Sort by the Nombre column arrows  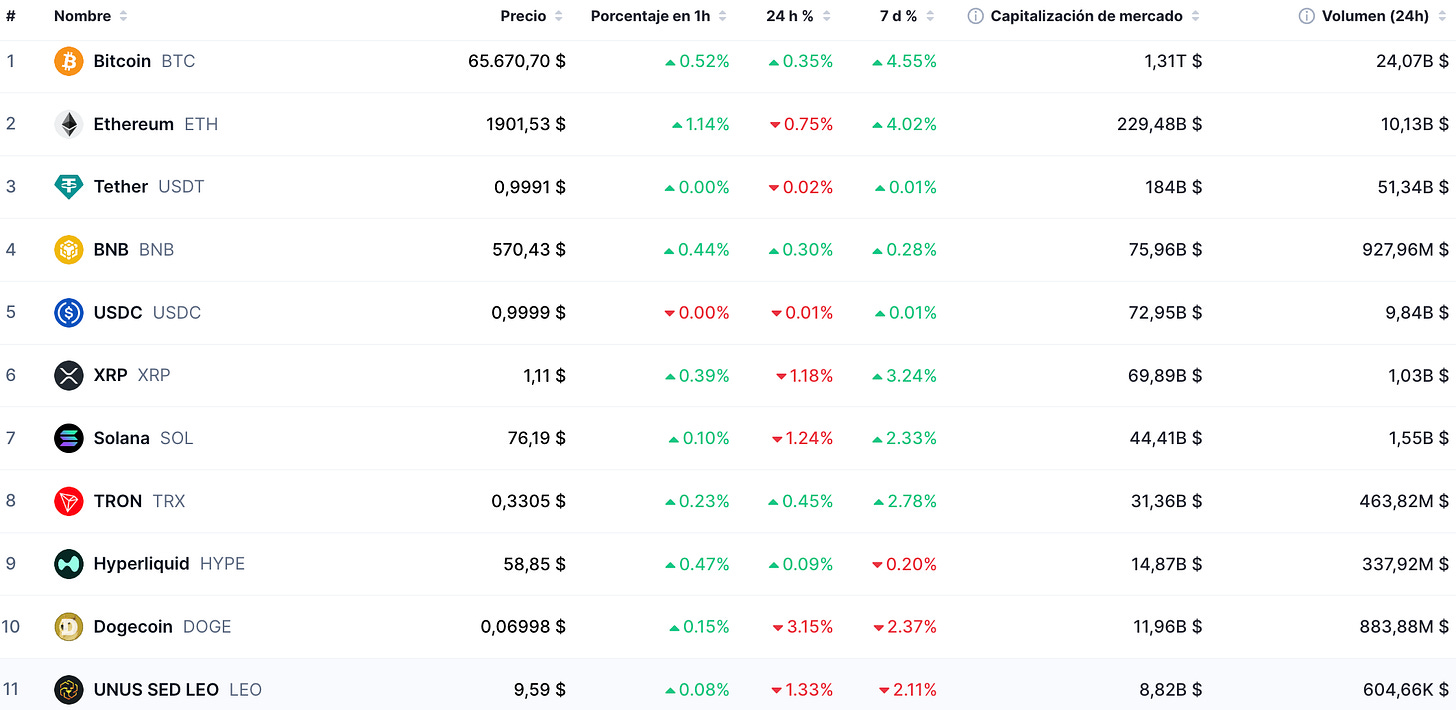click(x=123, y=16)
